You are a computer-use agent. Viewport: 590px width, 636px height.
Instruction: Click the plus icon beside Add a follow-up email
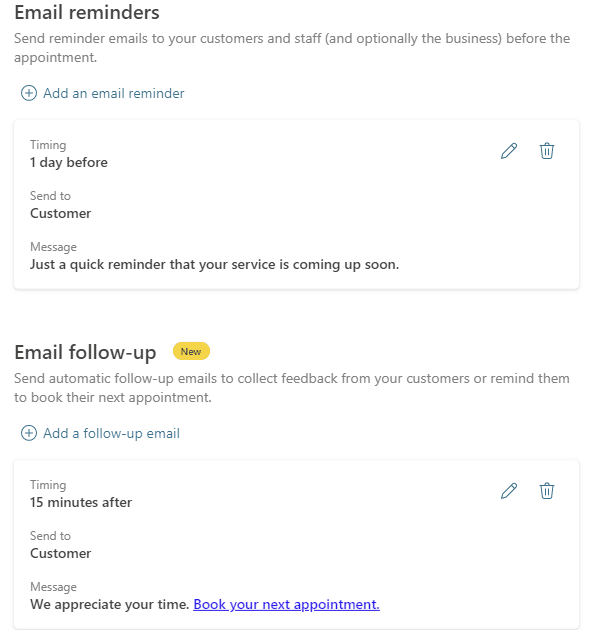(29, 433)
